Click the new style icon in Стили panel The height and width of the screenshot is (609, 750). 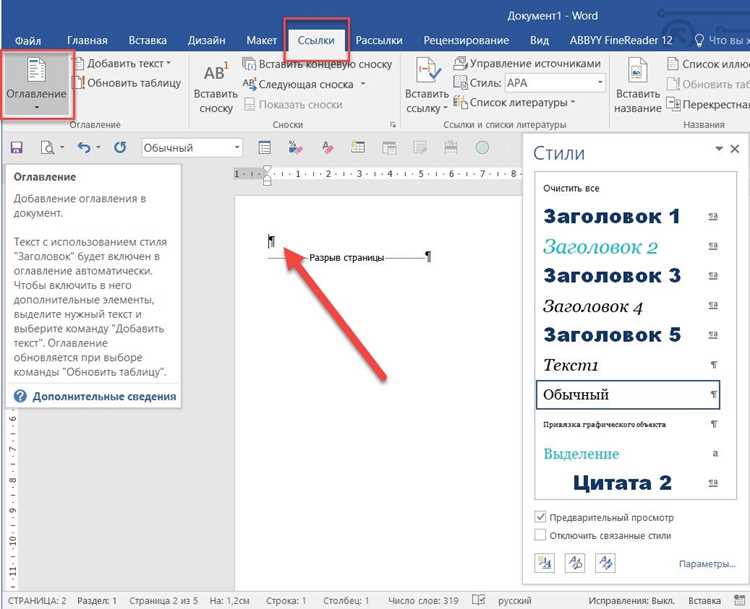(544, 563)
